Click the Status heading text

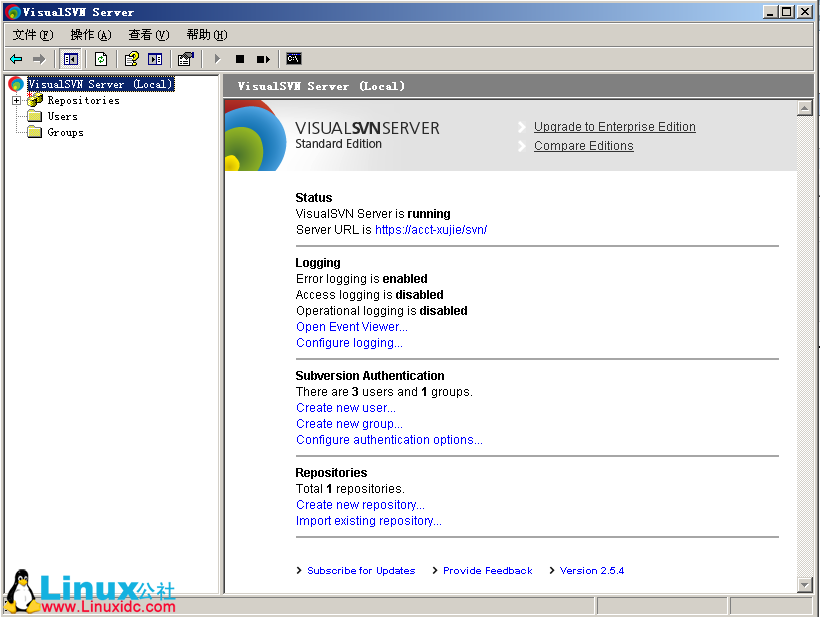(314, 198)
